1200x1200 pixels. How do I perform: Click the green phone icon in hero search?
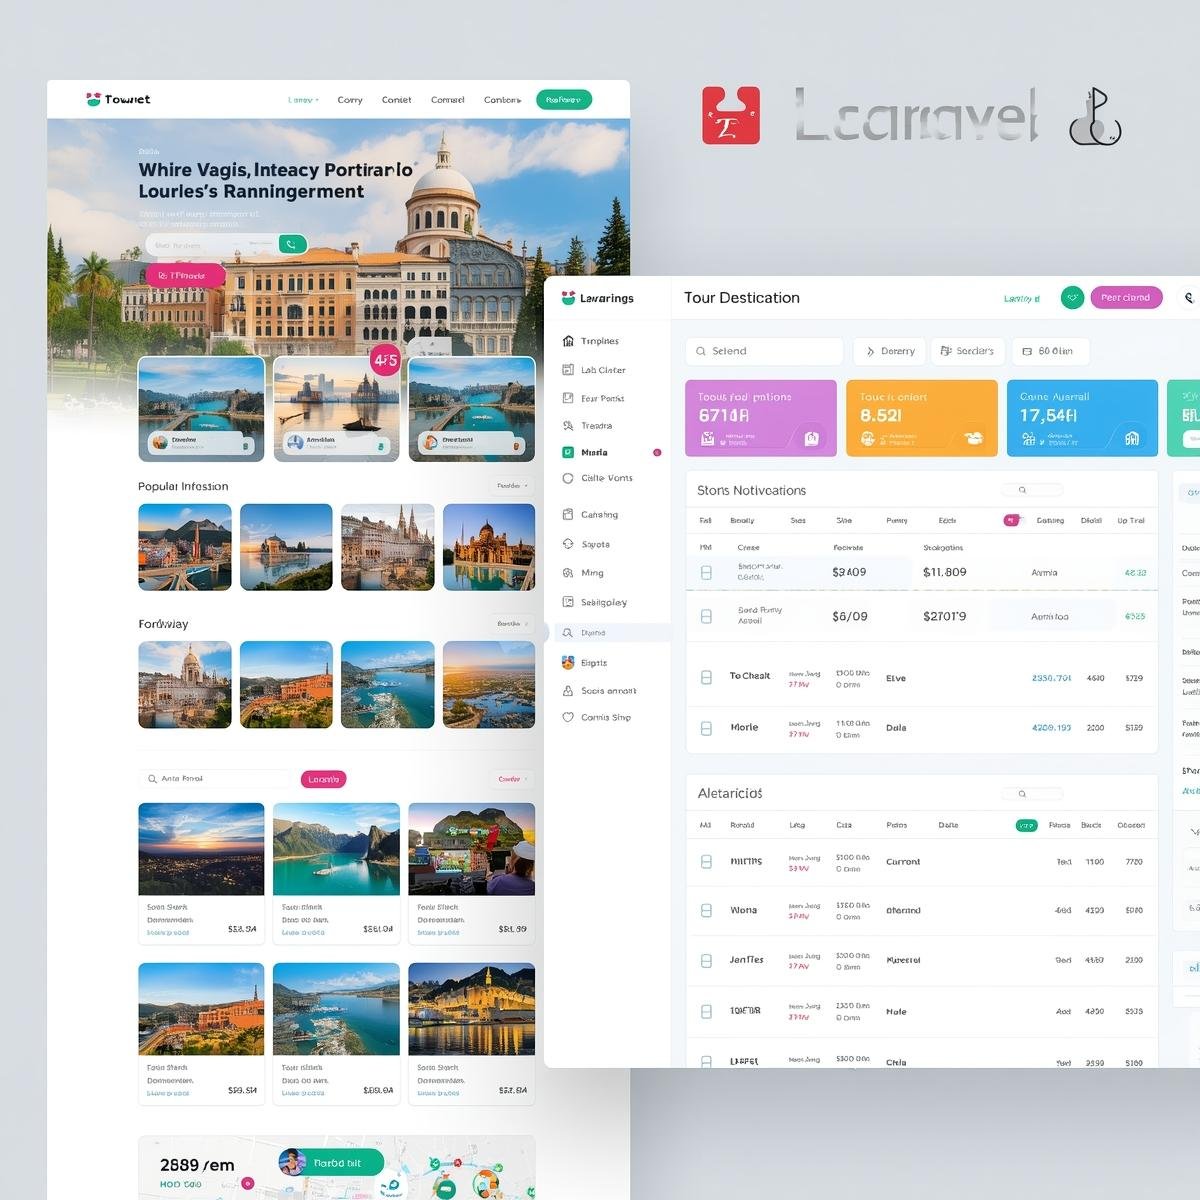click(292, 245)
